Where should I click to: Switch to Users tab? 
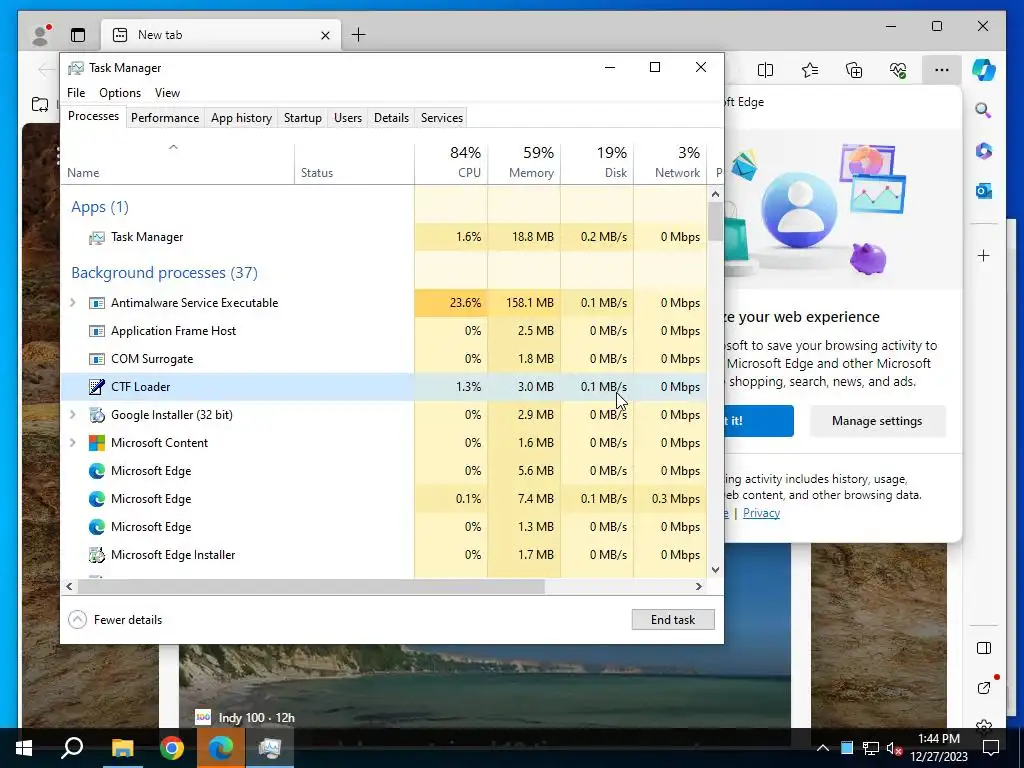[x=347, y=118]
